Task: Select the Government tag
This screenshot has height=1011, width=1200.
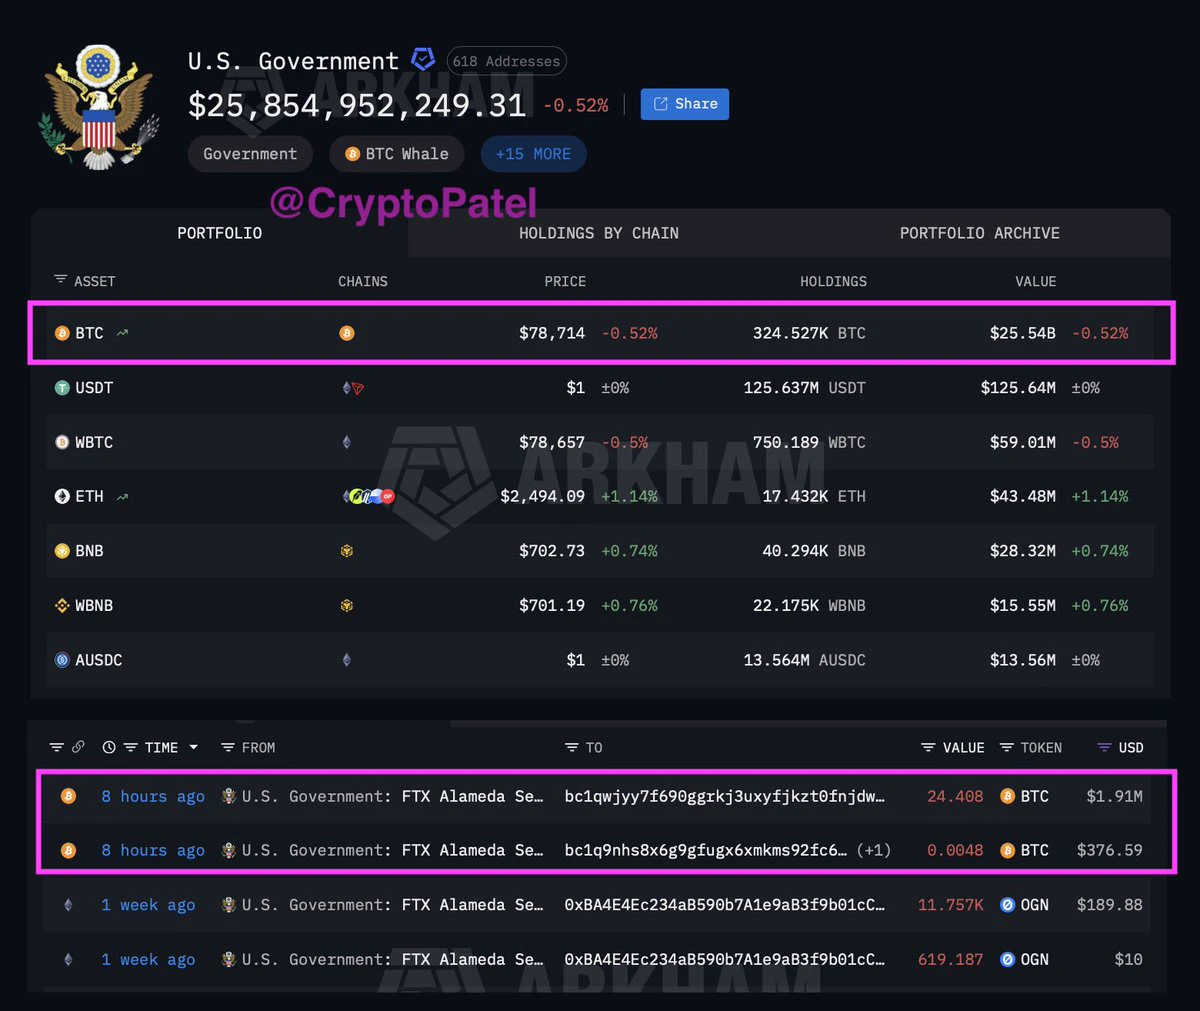Action: (x=250, y=154)
